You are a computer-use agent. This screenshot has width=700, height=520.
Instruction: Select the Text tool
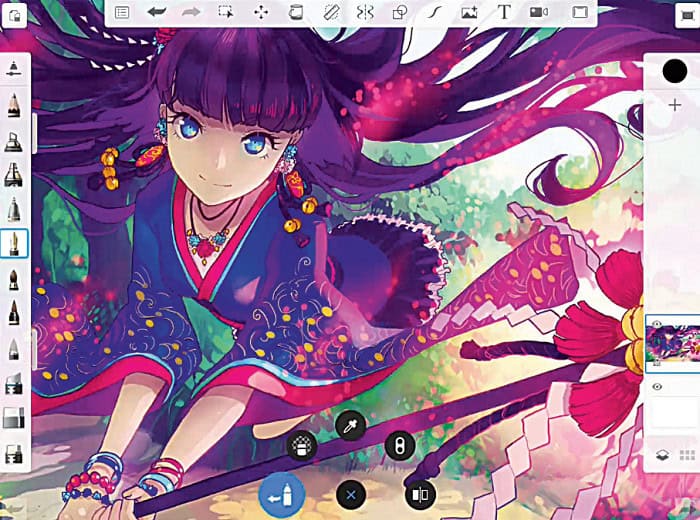coord(504,12)
